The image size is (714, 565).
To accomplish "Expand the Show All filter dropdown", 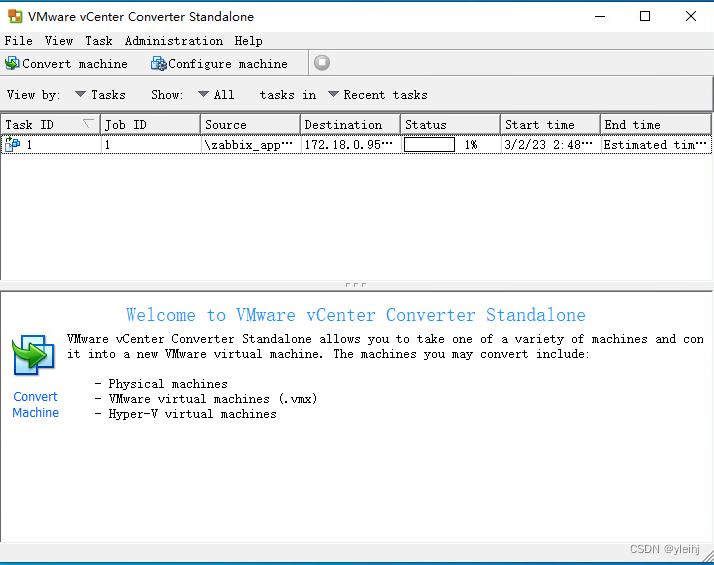I will pos(217,95).
